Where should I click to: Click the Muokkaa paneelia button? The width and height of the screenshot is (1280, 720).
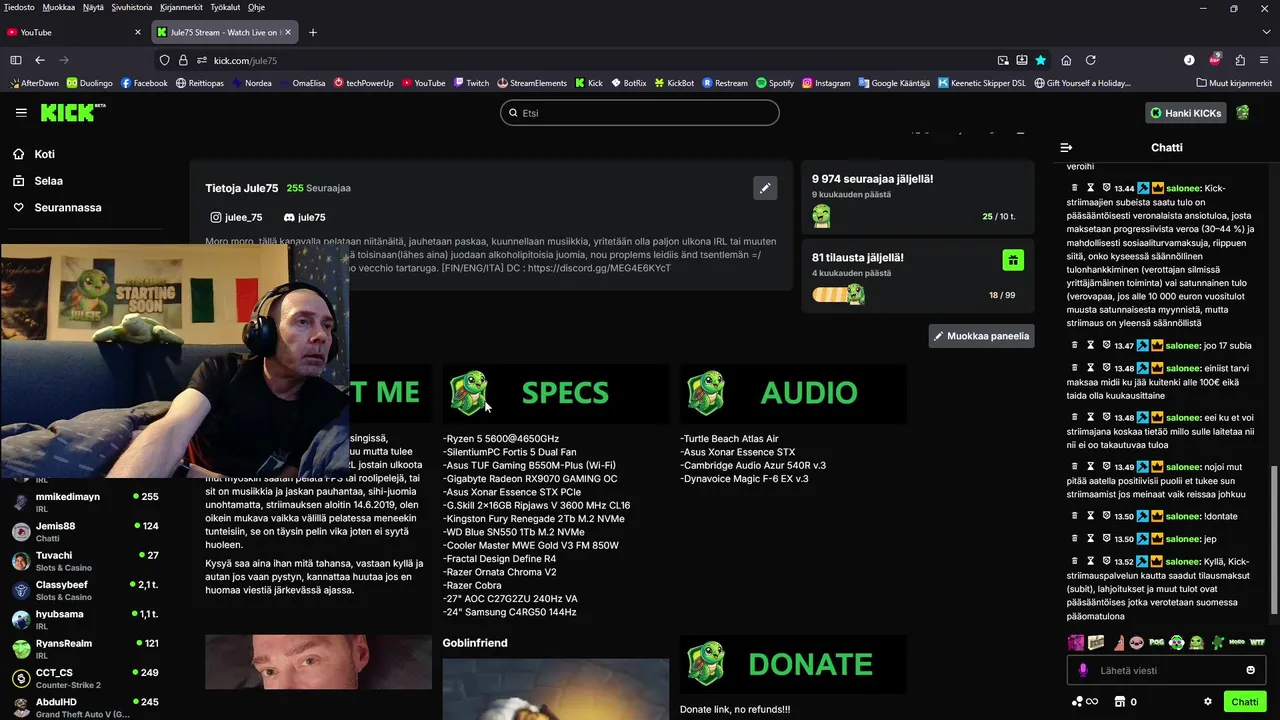point(981,336)
